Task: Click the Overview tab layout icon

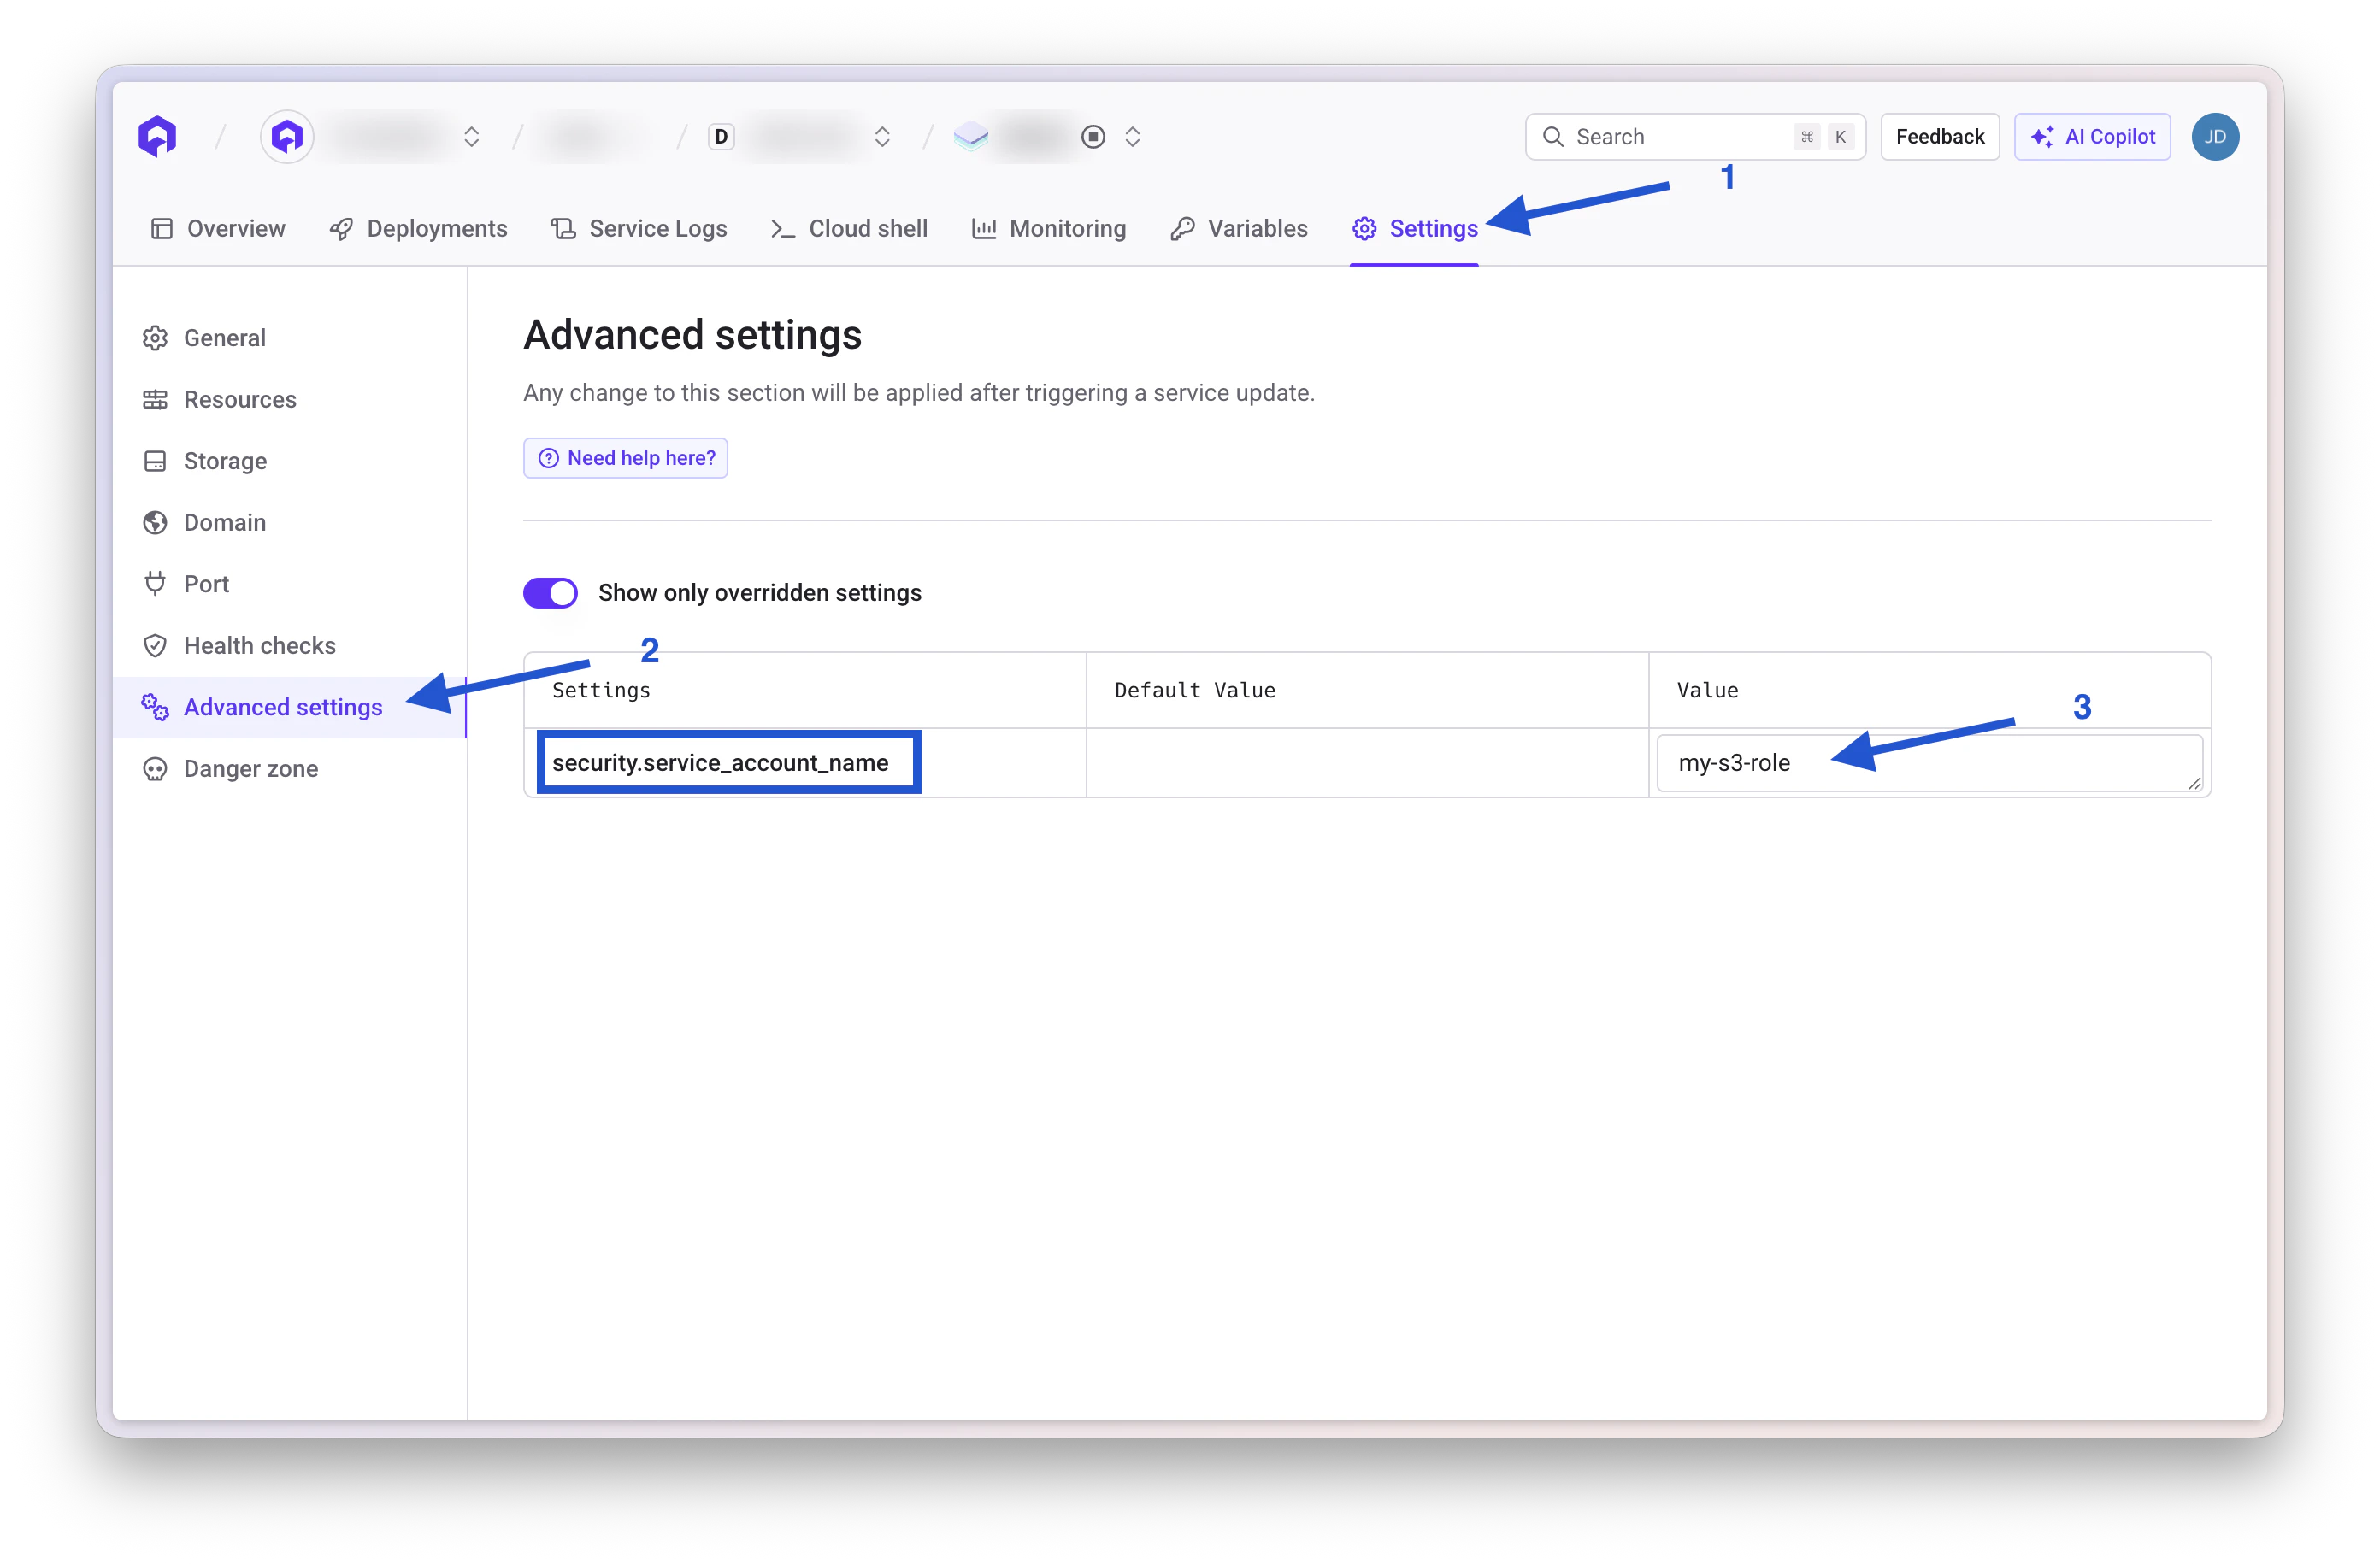Action: tap(162, 228)
